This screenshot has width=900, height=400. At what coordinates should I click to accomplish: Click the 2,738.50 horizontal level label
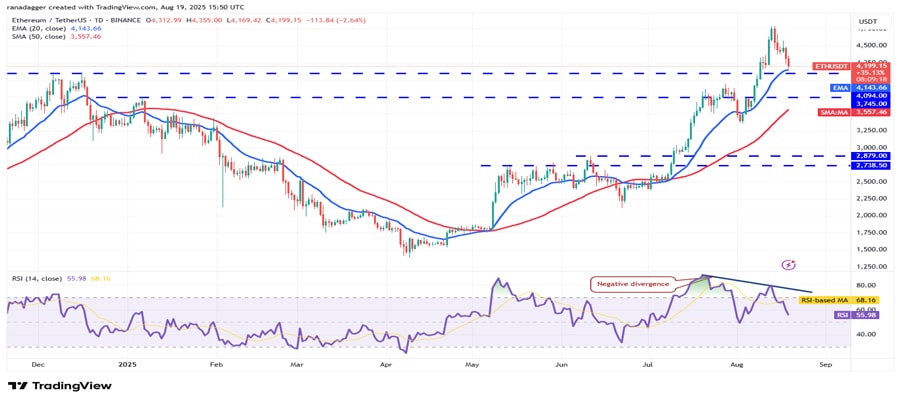pos(872,165)
